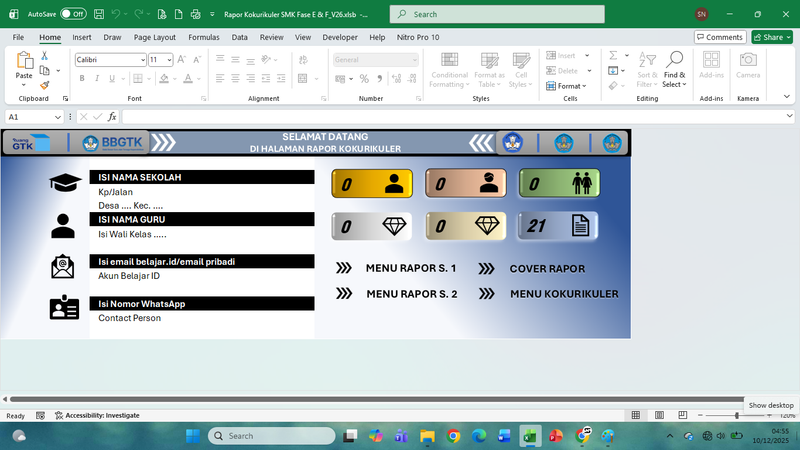Open COVER RAPOR link
This screenshot has width=800, height=450.
547,269
